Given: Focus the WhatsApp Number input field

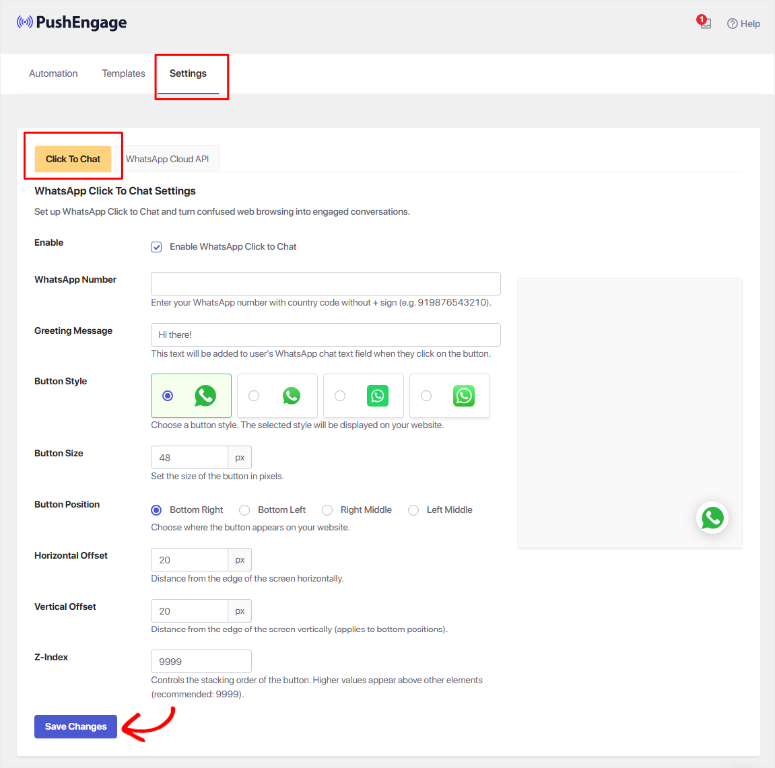Looking at the screenshot, I should pyautogui.click(x=326, y=284).
